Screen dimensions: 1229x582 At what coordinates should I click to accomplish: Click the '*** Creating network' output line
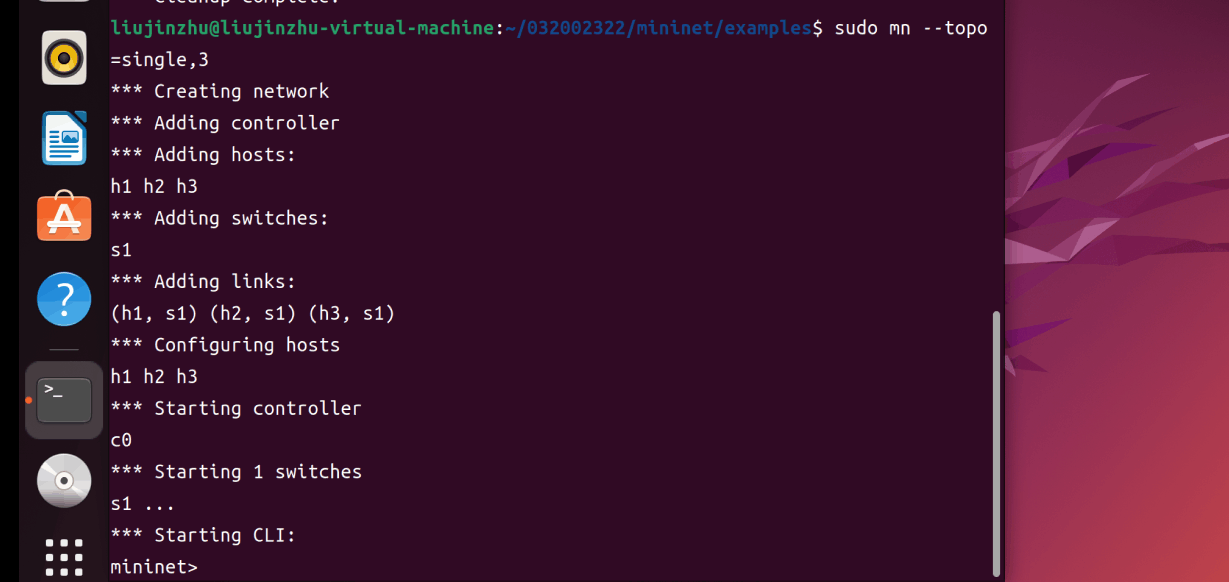click(220, 91)
